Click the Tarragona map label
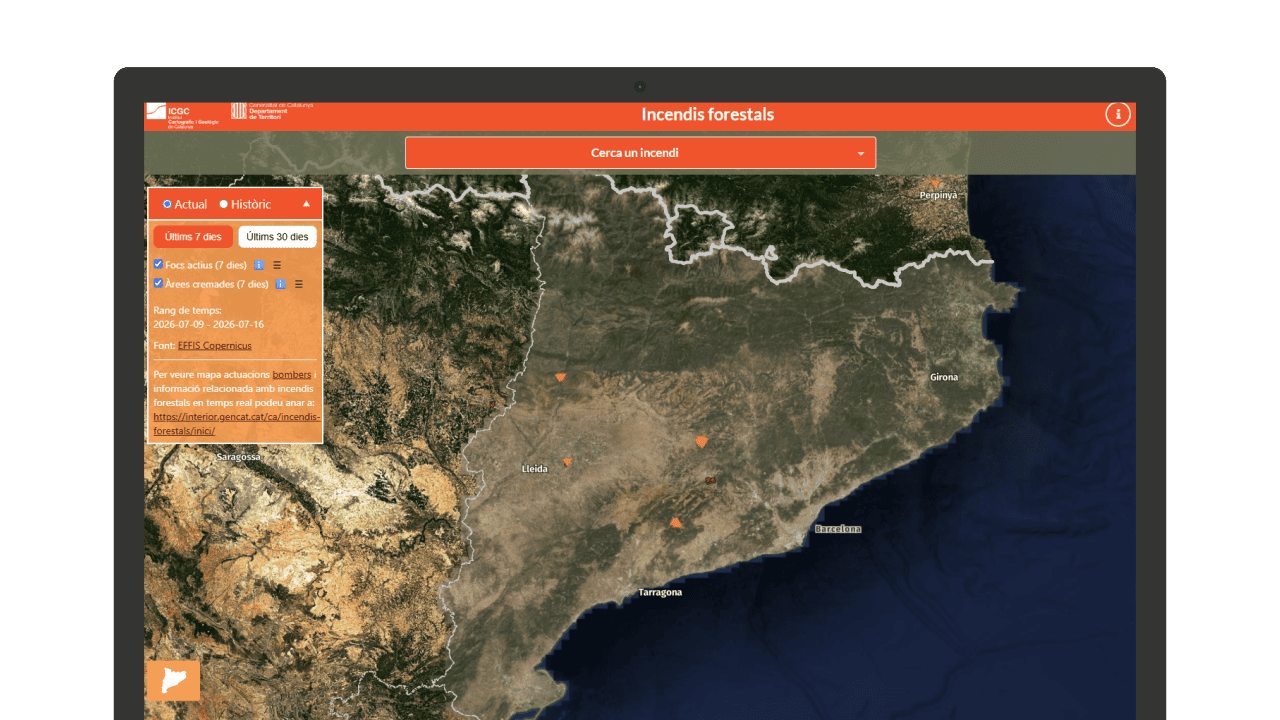This screenshot has height=720, width=1280. (660, 593)
